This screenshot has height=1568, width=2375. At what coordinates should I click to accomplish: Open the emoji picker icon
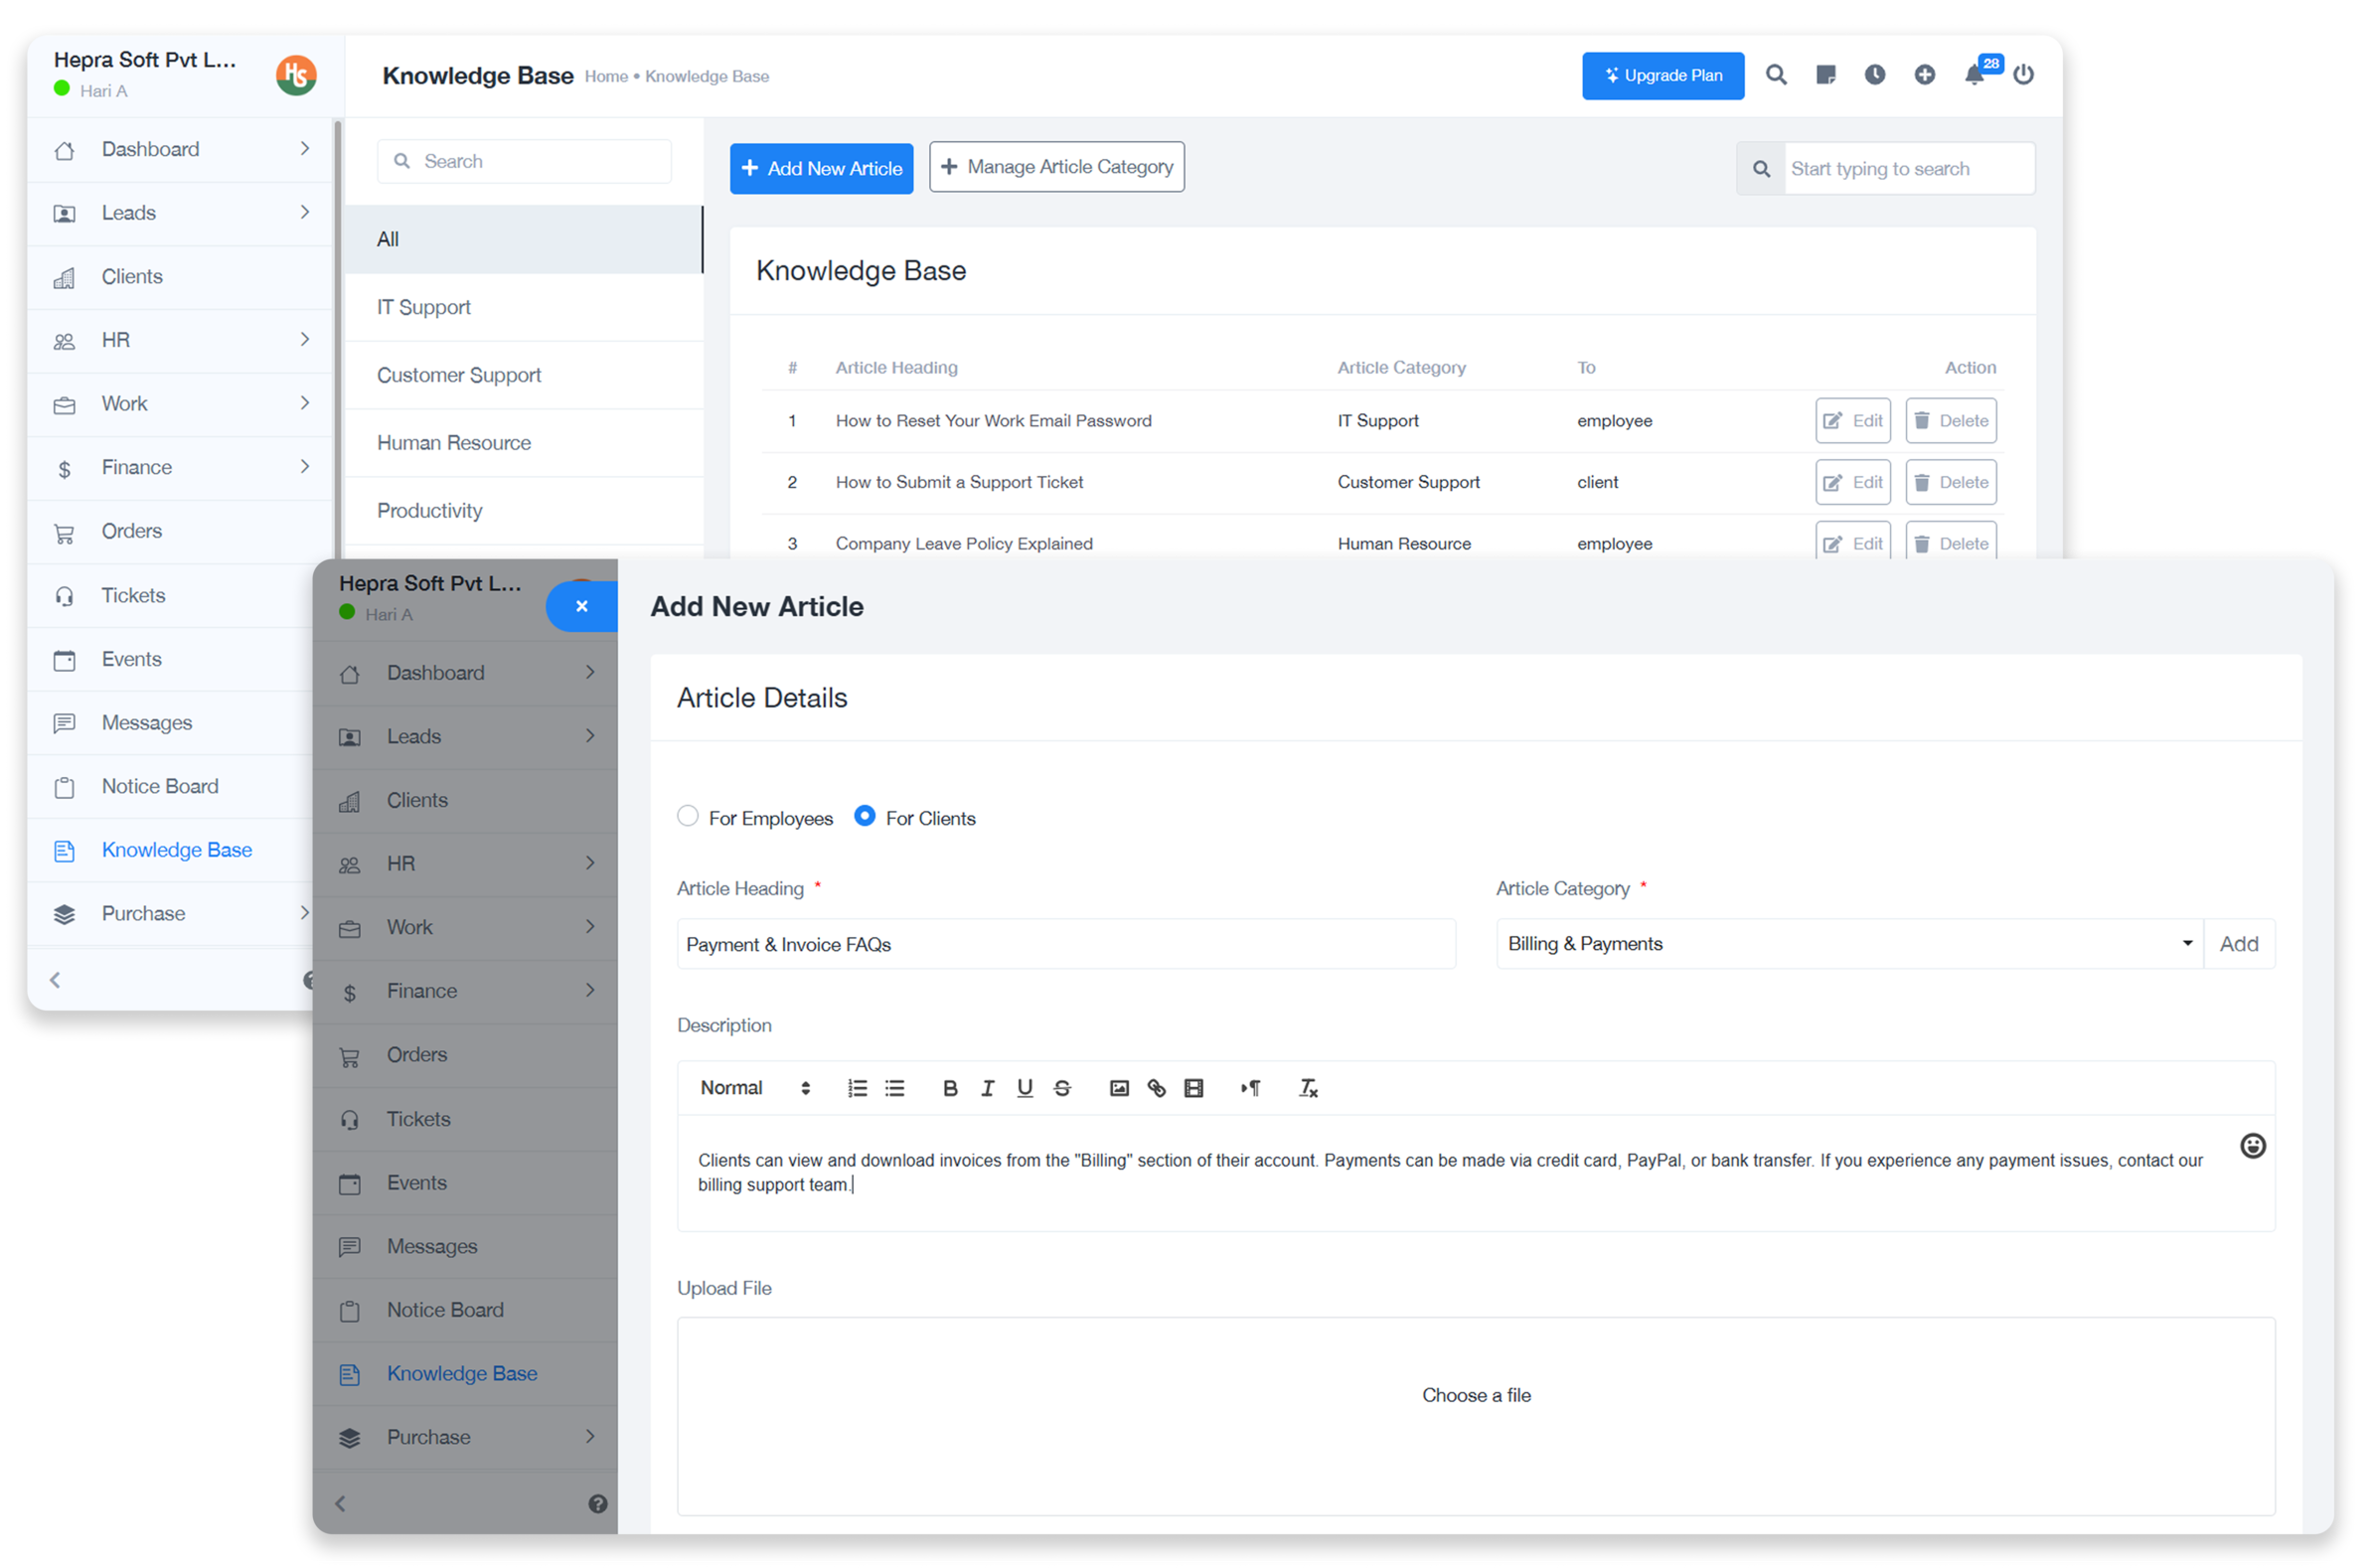tap(2252, 1146)
